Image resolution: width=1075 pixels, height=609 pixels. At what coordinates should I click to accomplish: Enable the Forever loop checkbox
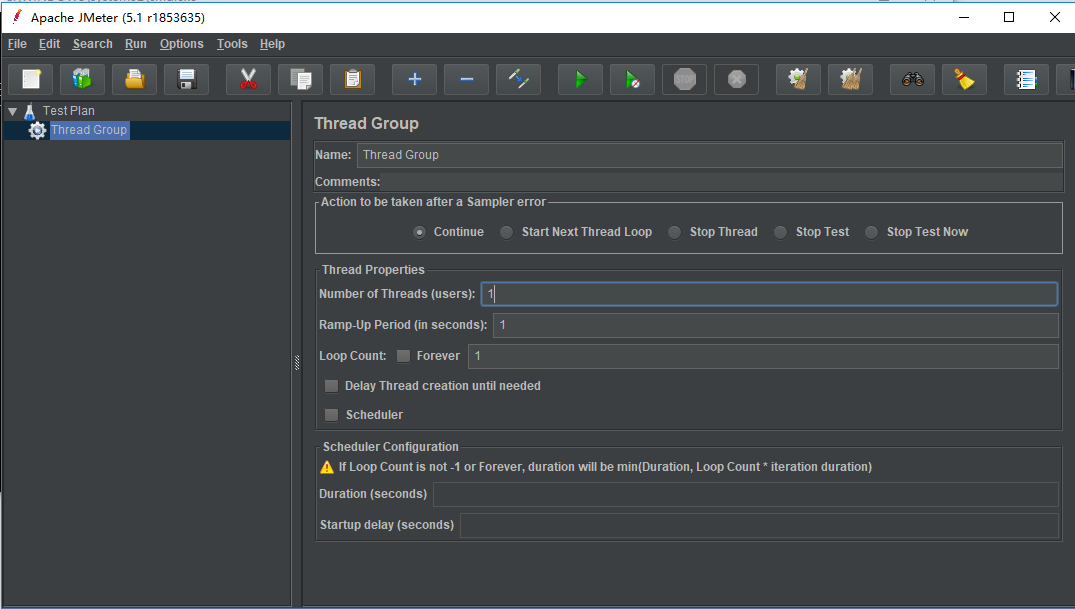click(403, 356)
